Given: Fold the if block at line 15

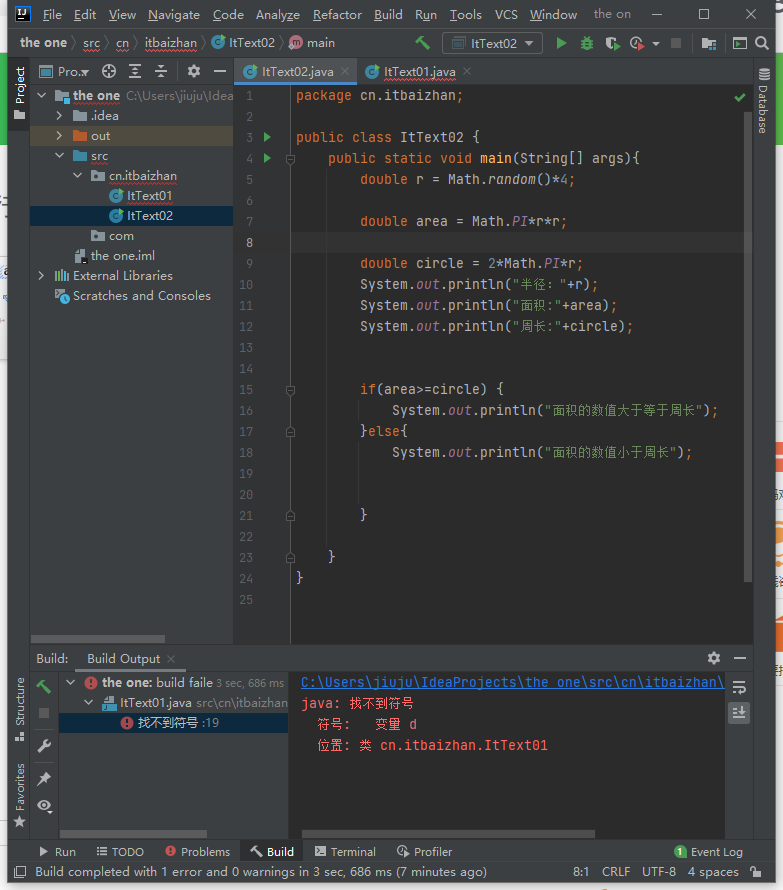Looking at the screenshot, I should 290,390.
